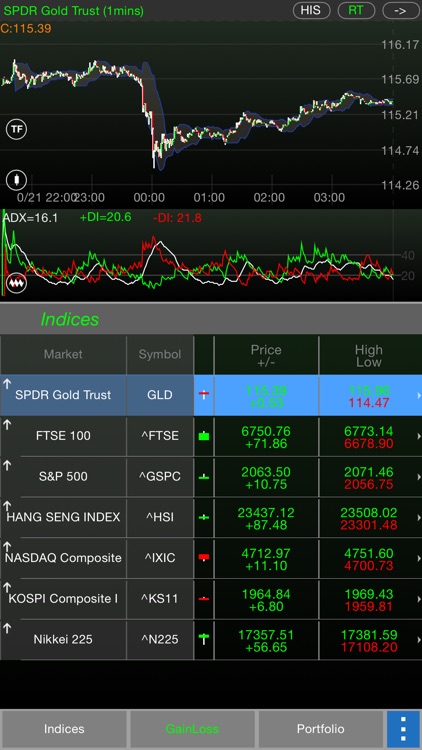Tap the ^KS11 symbol cell

coord(160,598)
